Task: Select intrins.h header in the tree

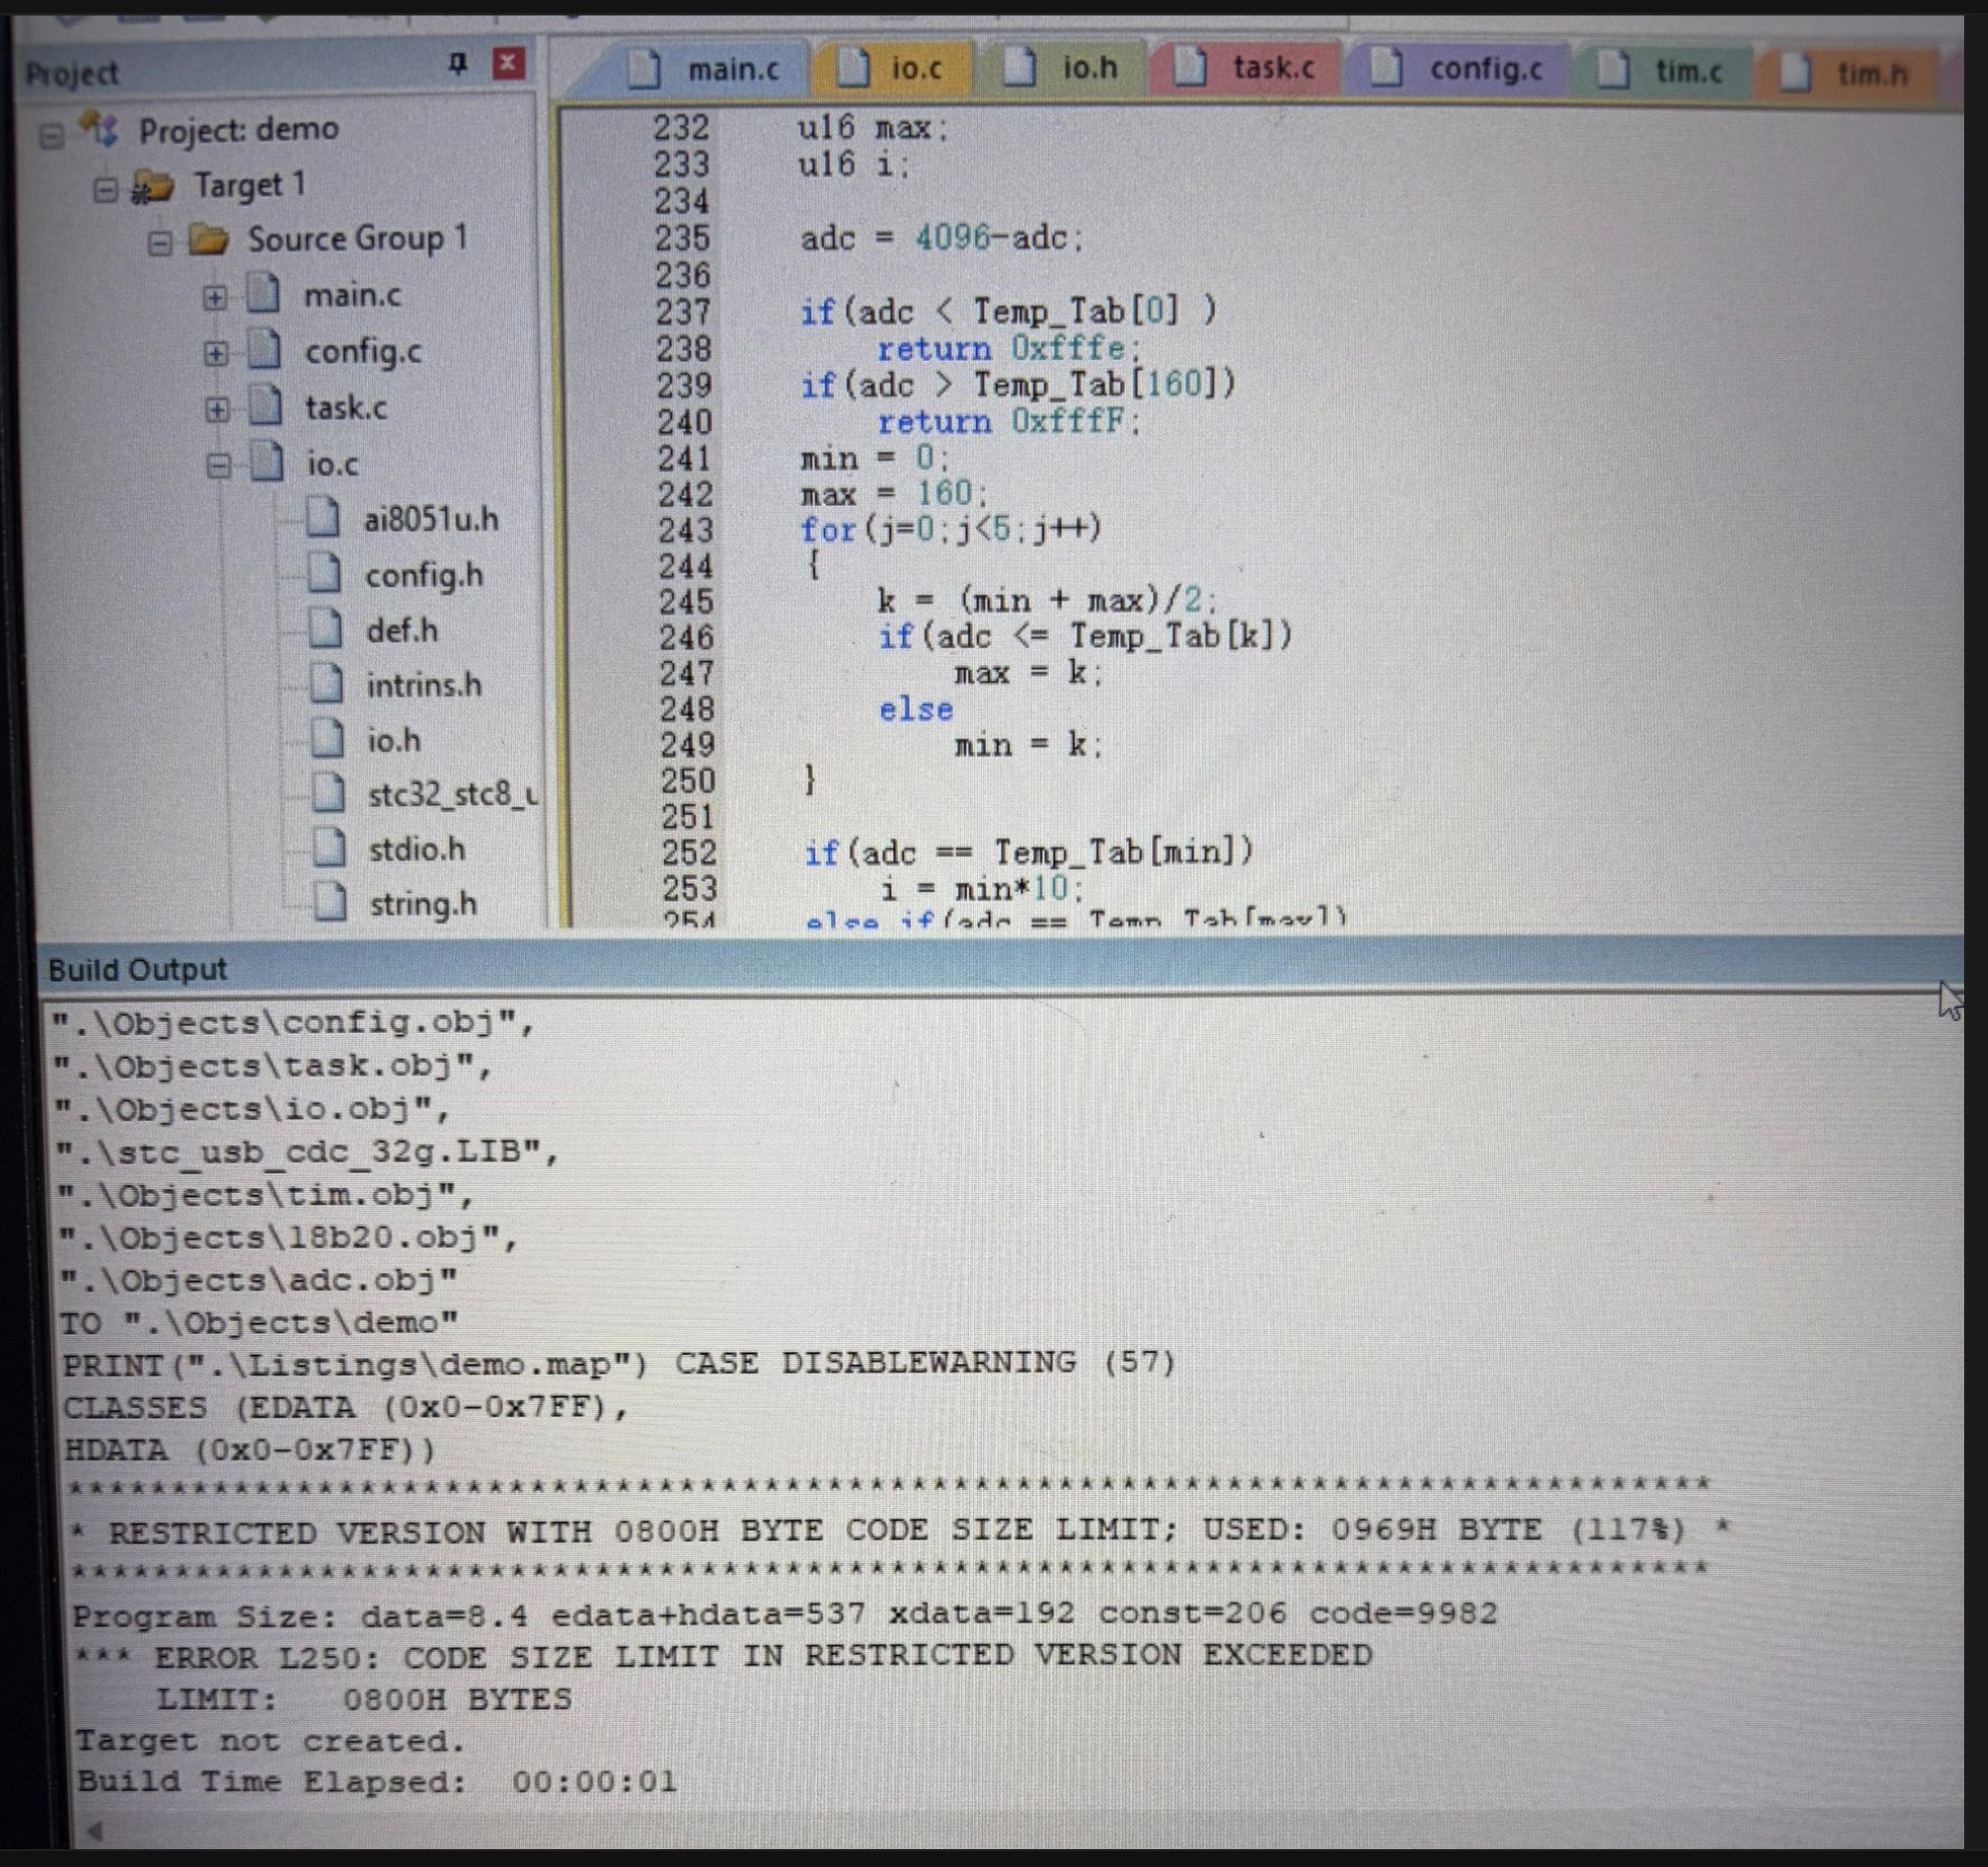Action: 424,686
